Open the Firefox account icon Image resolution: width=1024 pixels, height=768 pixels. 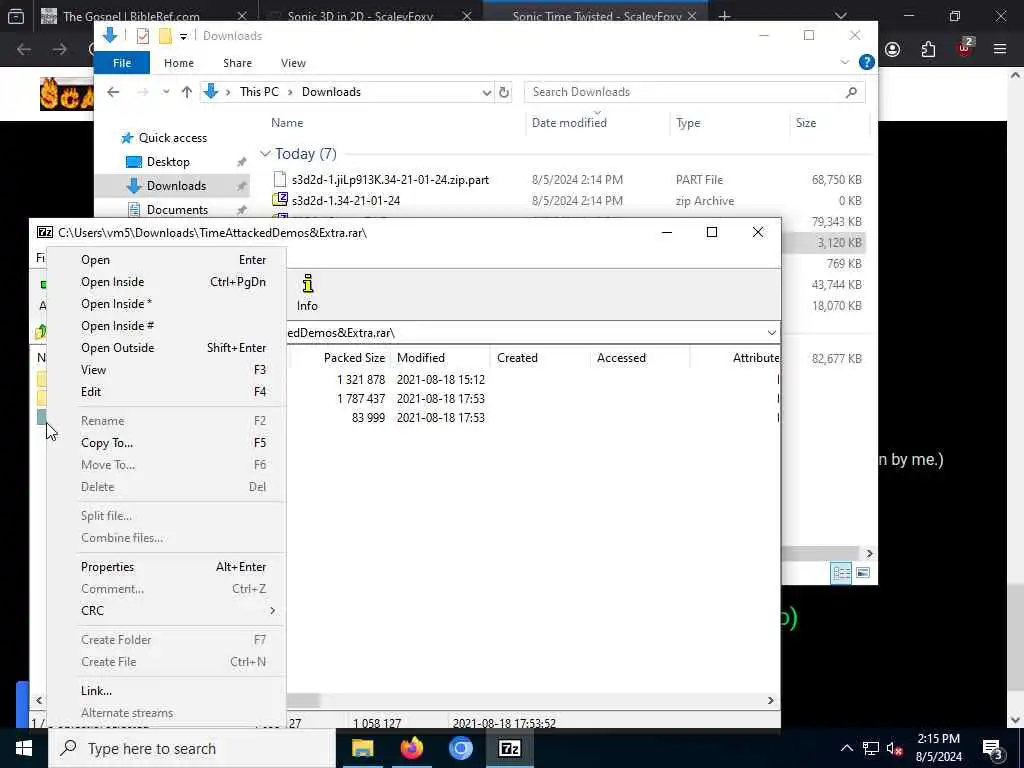pyautogui.click(x=893, y=50)
